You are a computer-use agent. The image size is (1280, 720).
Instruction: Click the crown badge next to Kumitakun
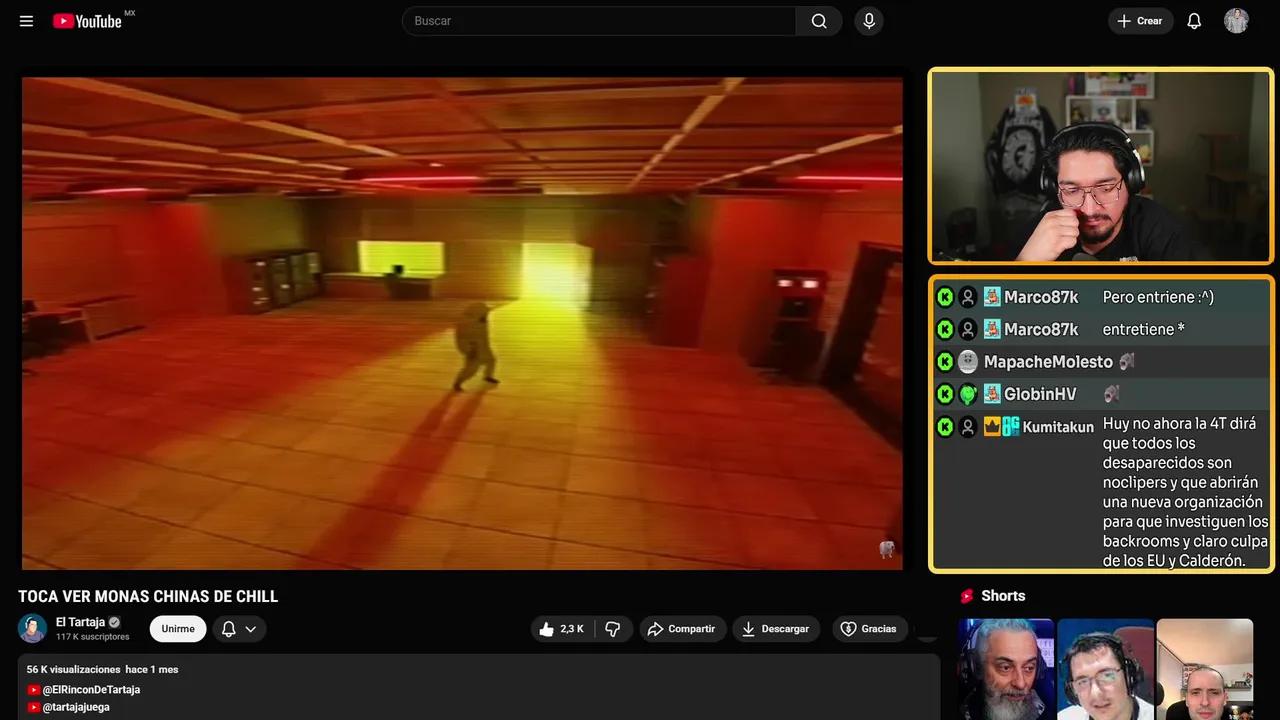[x=992, y=427]
